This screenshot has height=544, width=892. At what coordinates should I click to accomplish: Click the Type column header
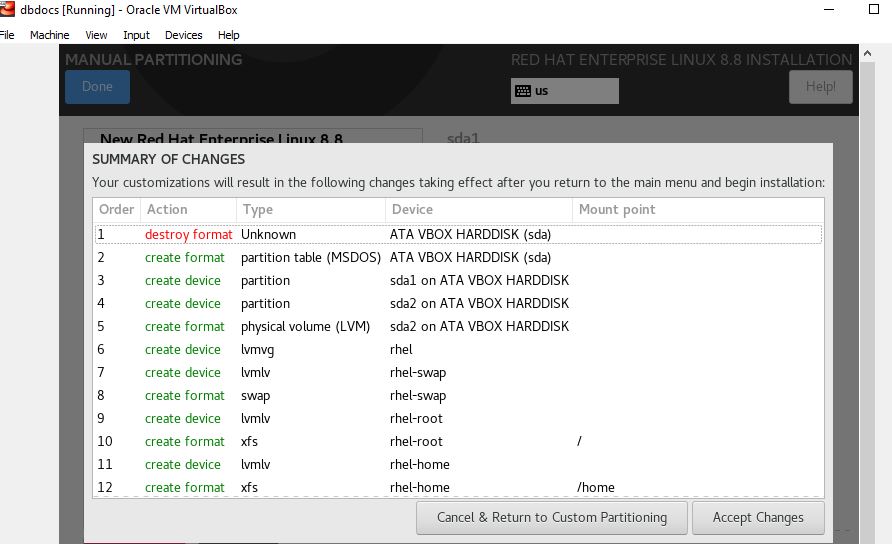click(311, 209)
